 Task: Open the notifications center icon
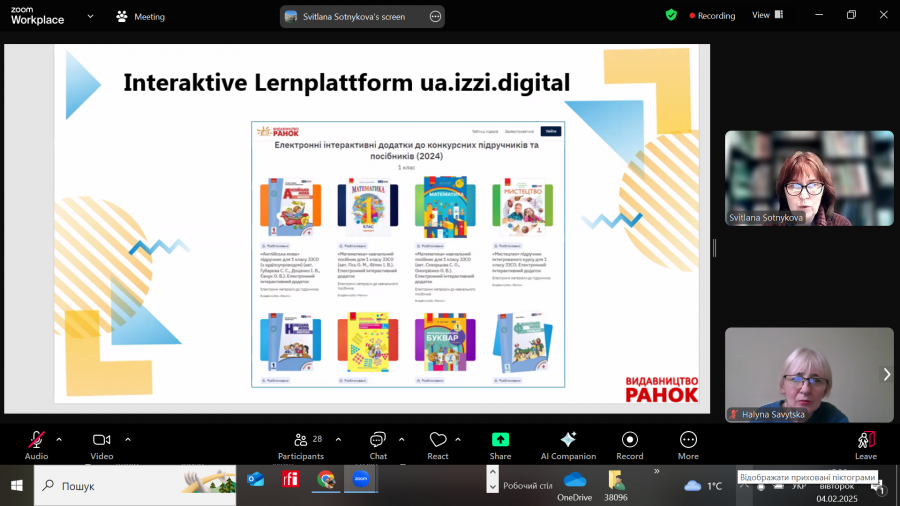(x=878, y=487)
